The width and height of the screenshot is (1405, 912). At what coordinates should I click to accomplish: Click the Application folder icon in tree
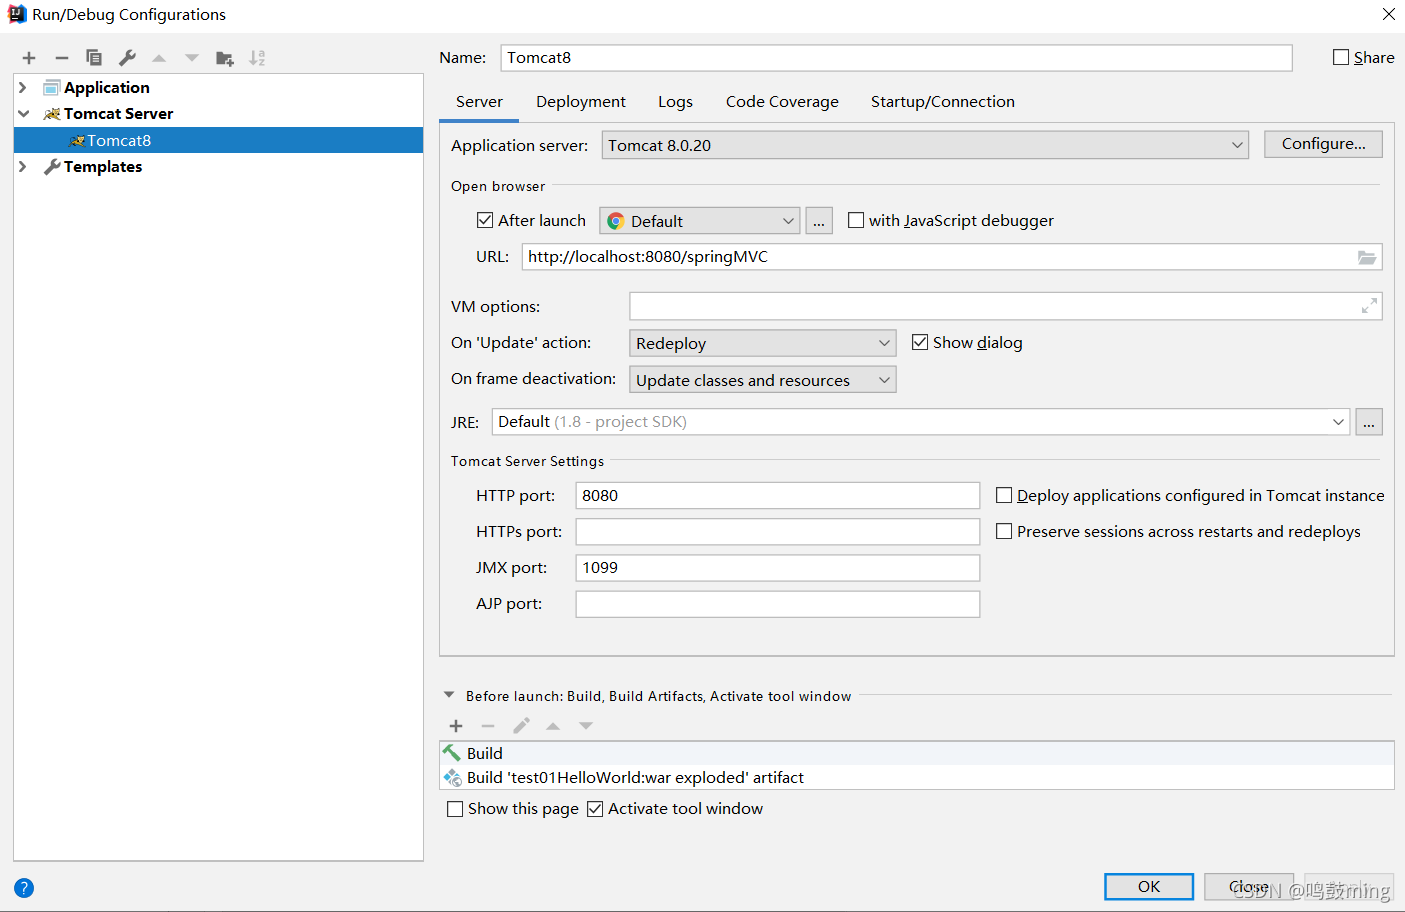[x=52, y=88]
